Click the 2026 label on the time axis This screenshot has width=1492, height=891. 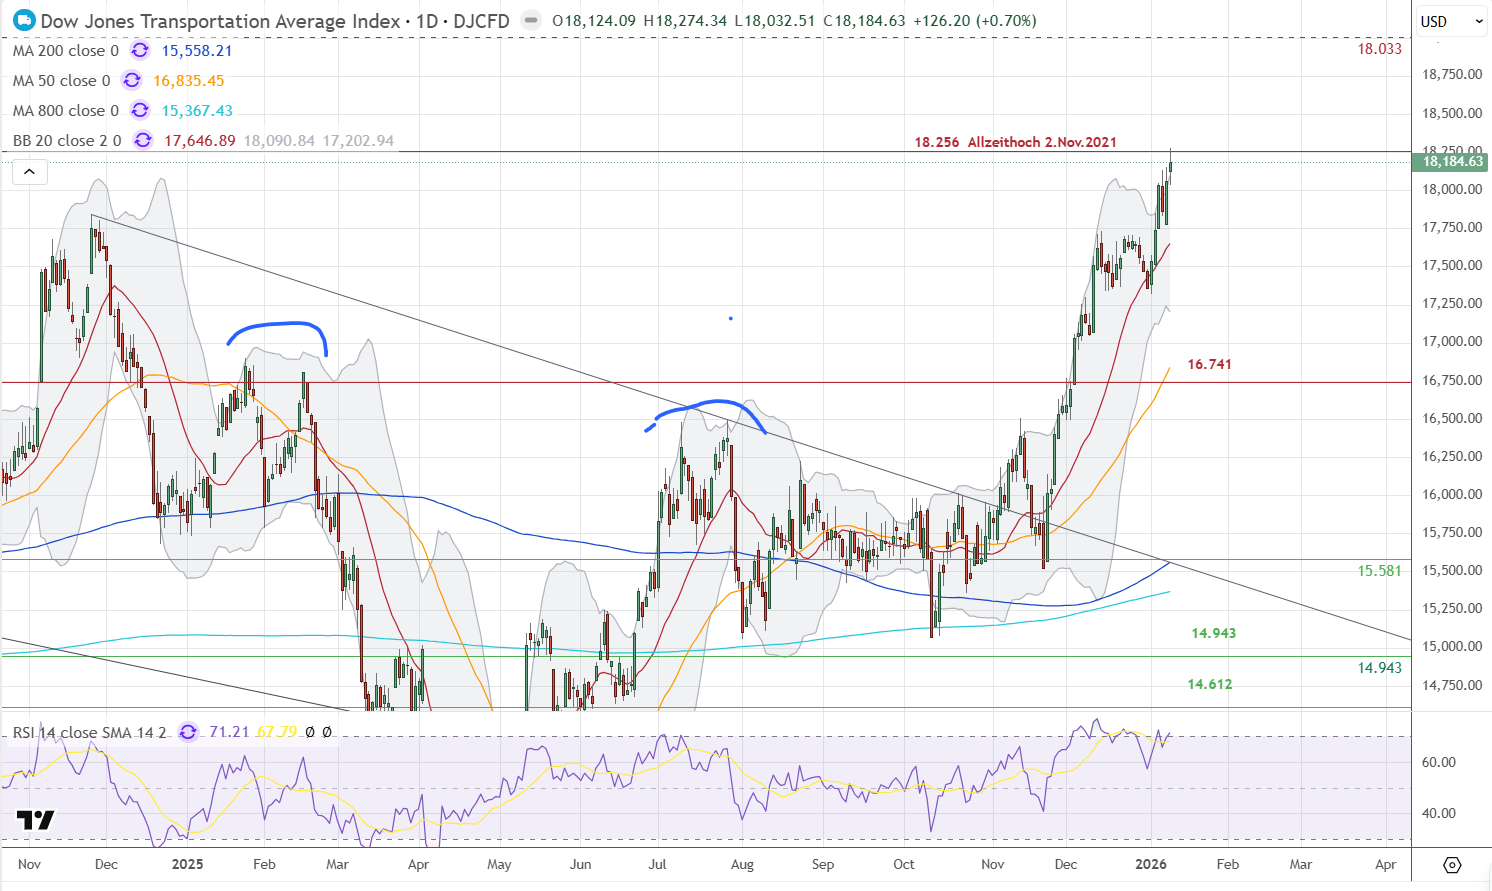pyautogui.click(x=1151, y=864)
